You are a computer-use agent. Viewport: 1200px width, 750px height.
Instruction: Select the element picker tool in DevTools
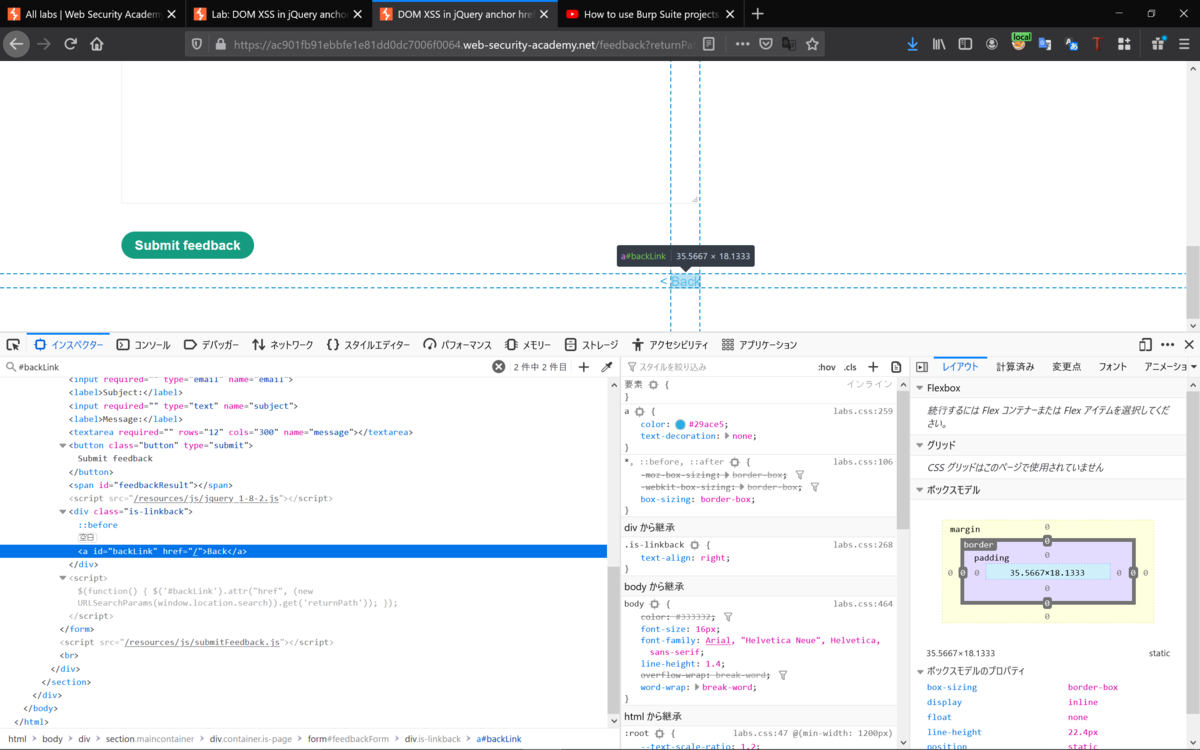[12, 344]
